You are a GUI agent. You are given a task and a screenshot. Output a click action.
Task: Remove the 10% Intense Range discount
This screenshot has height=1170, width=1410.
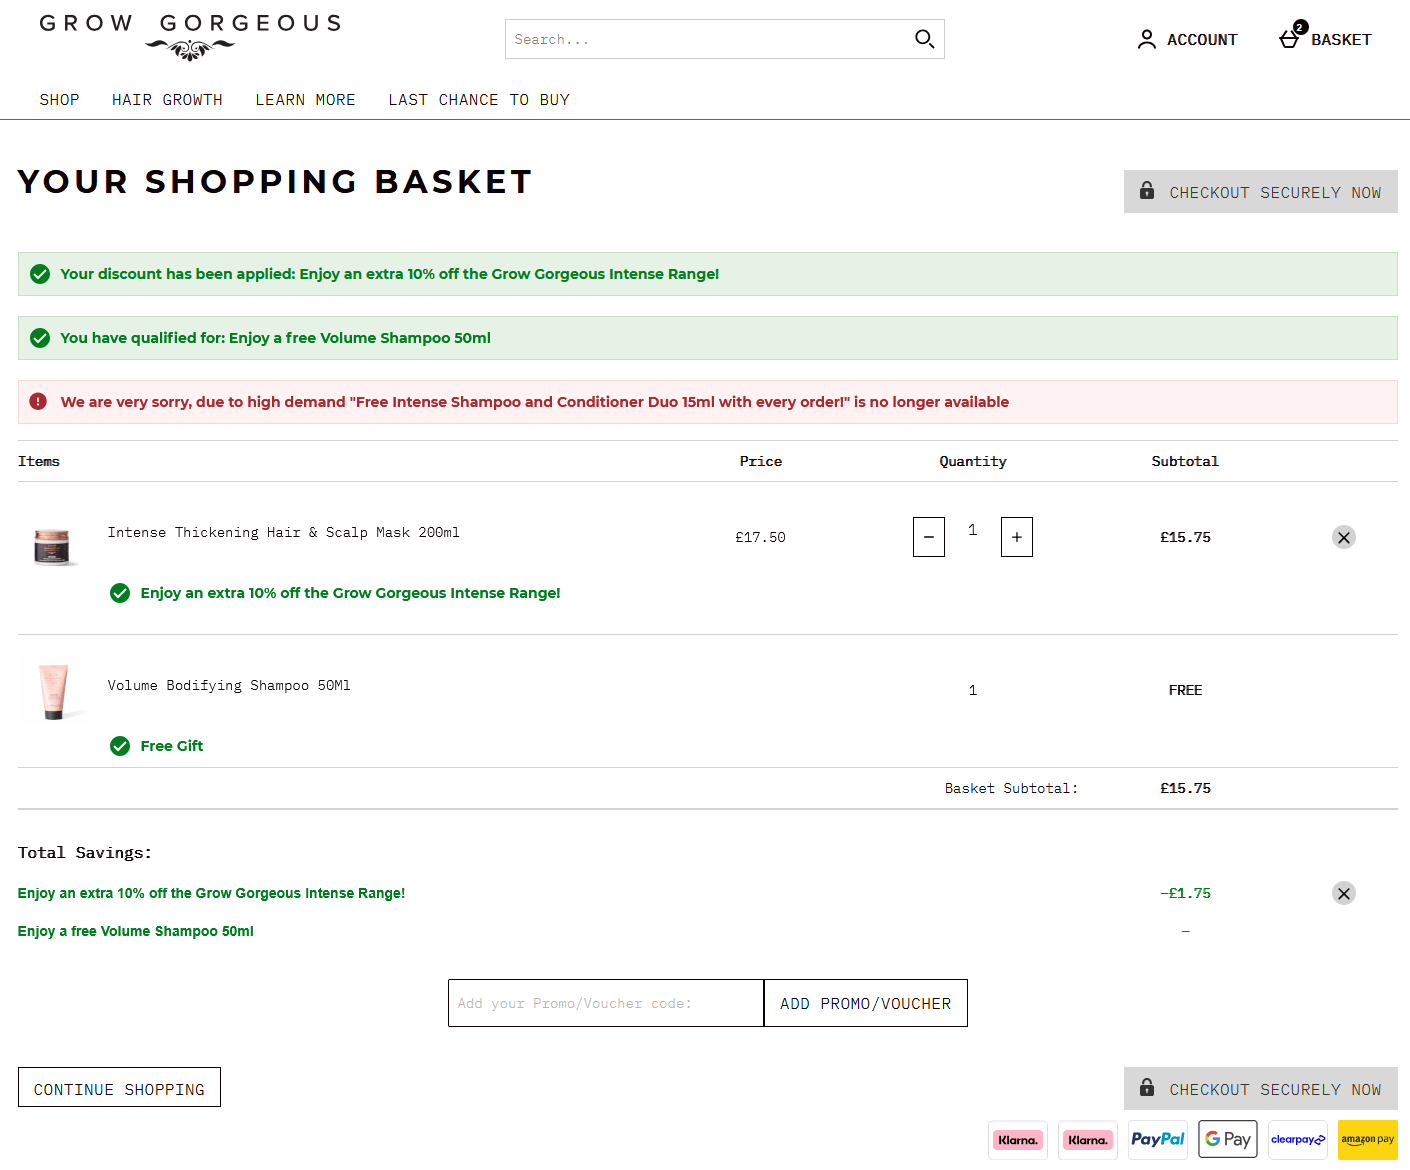[x=1344, y=893]
